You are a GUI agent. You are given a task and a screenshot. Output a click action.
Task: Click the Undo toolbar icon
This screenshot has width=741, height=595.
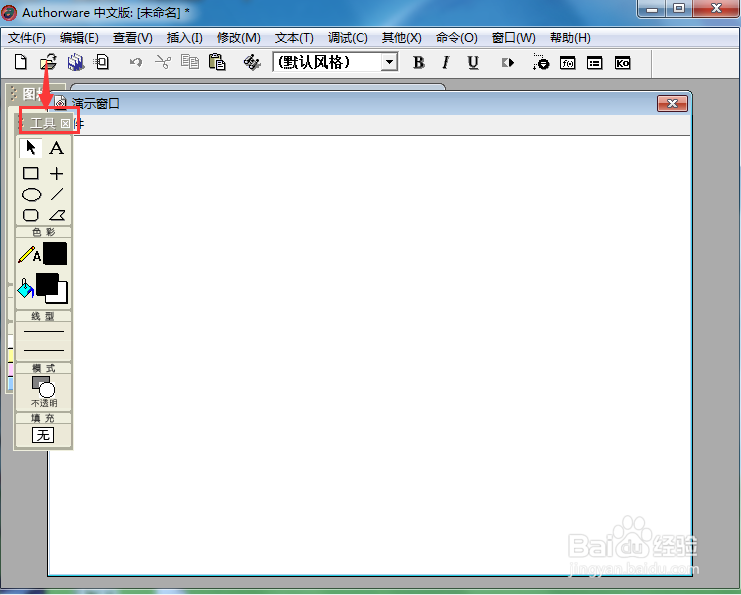pyautogui.click(x=136, y=62)
